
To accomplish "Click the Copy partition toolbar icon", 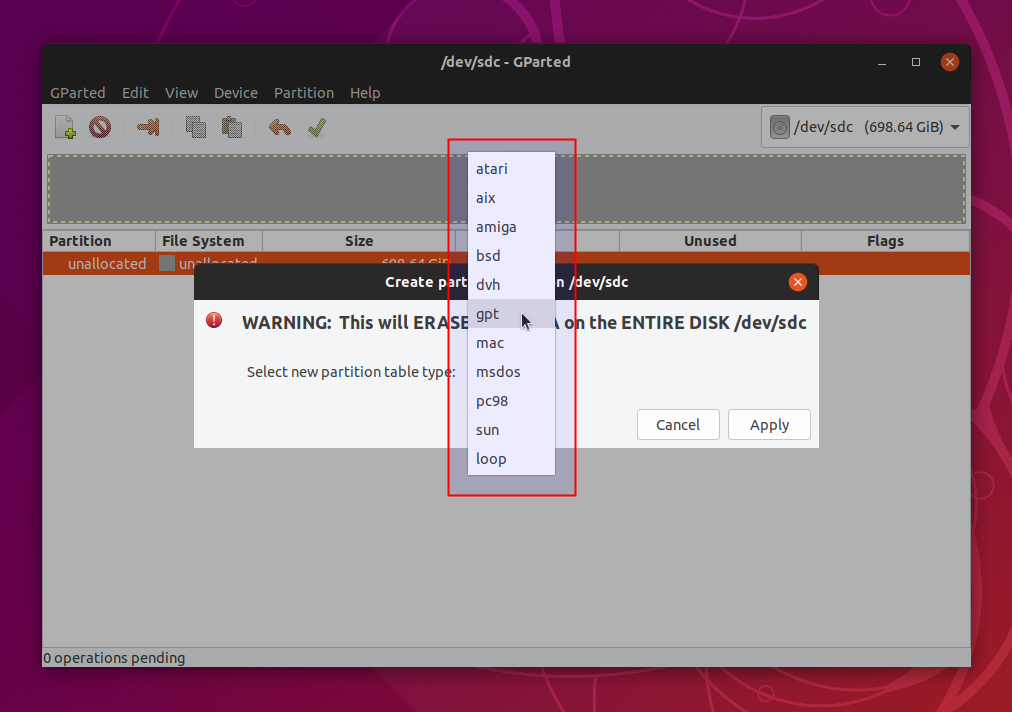I will 196,127.
